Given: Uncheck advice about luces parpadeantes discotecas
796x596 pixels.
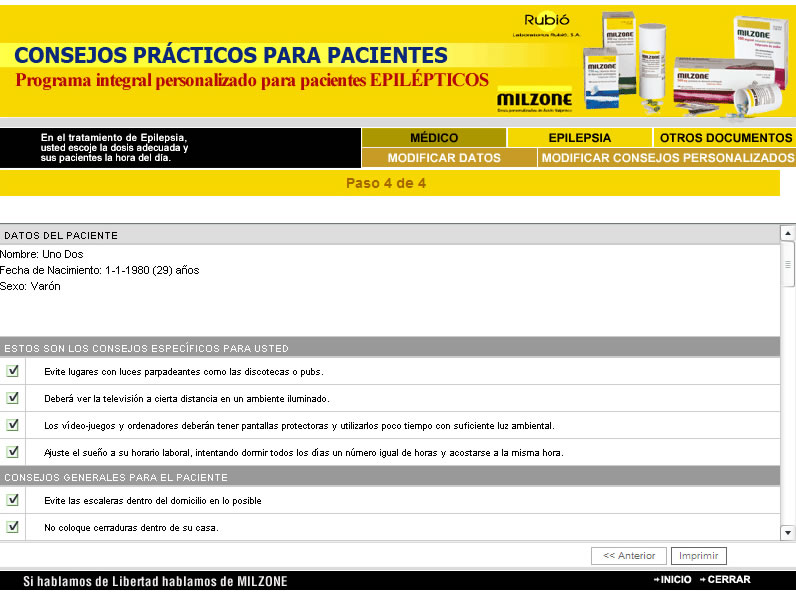Looking at the screenshot, I should [x=13, y=371].
